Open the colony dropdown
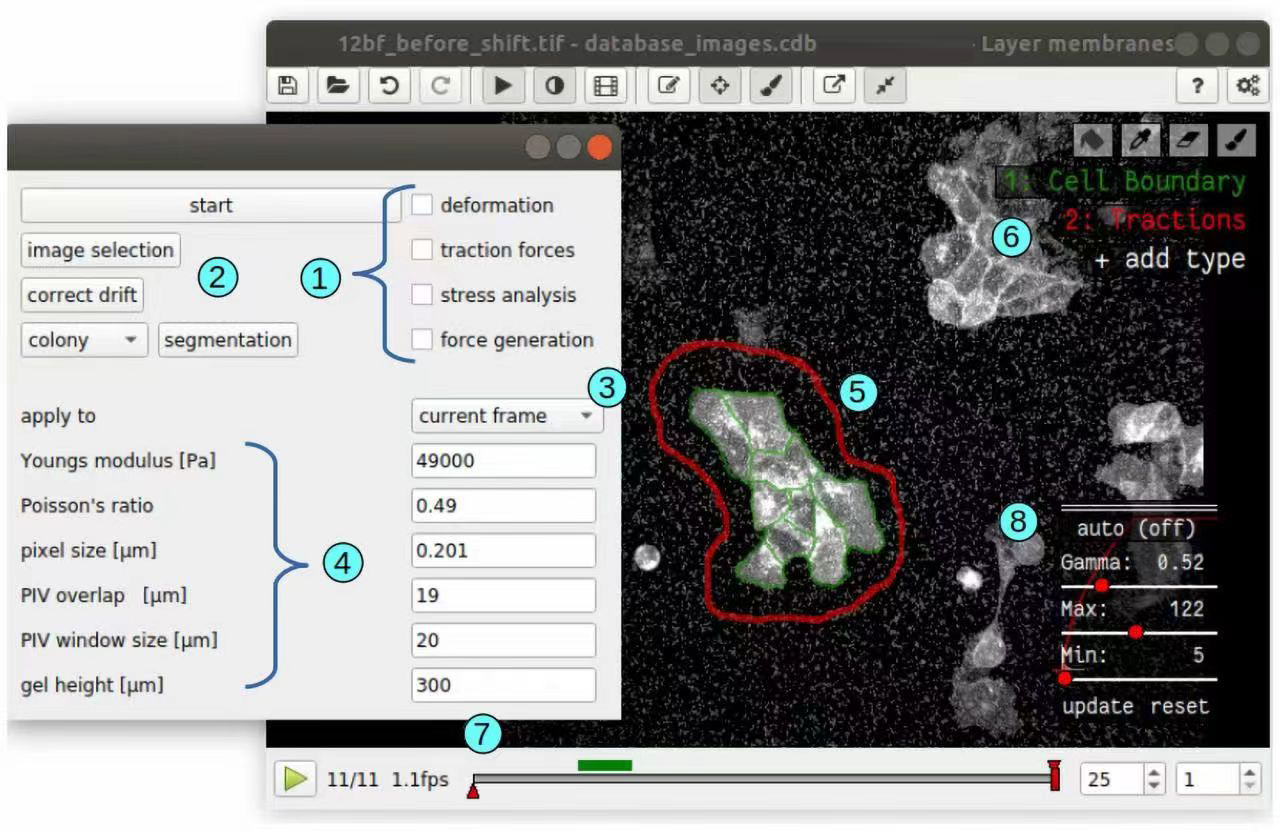This screenshot has height=831, width=1280. click(x=84, y=340)
